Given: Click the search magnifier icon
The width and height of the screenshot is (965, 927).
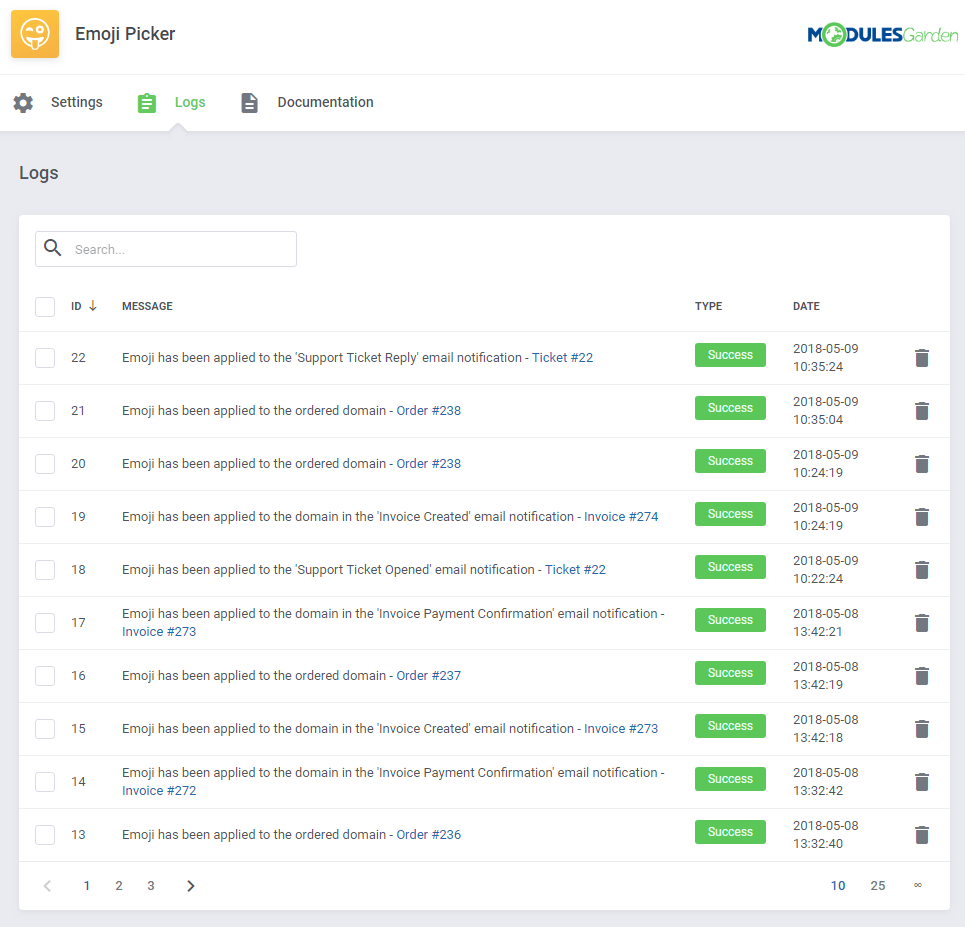Looking at the screenshot, I should (x=53, y=247).
